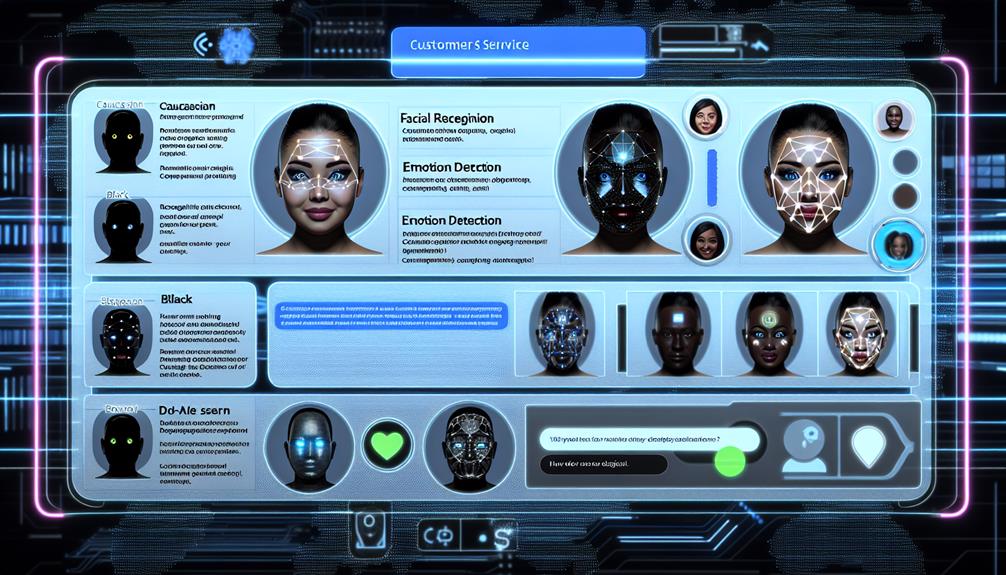Screen dimensions: 1006x575
Task: Click the light question input field
Action: (649, 440)
